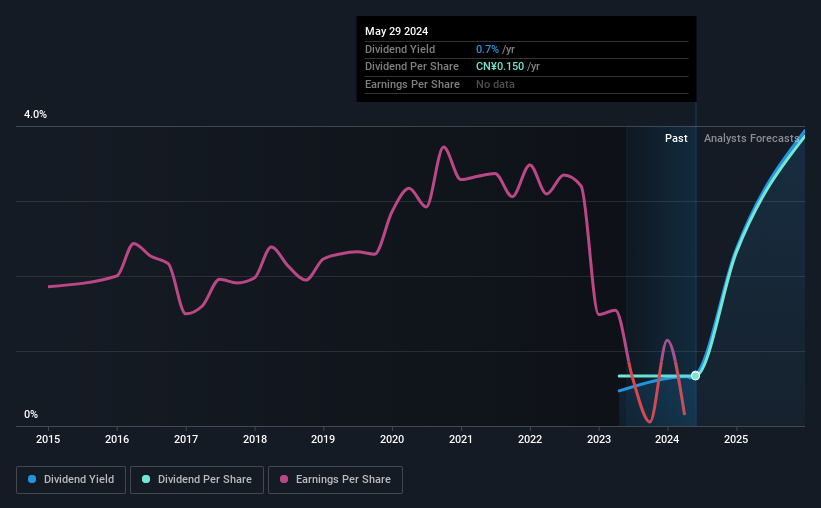Click the May 29 2024 tooltip date header
This screenshot has height=508, width=821.
[x=396, y=31]
